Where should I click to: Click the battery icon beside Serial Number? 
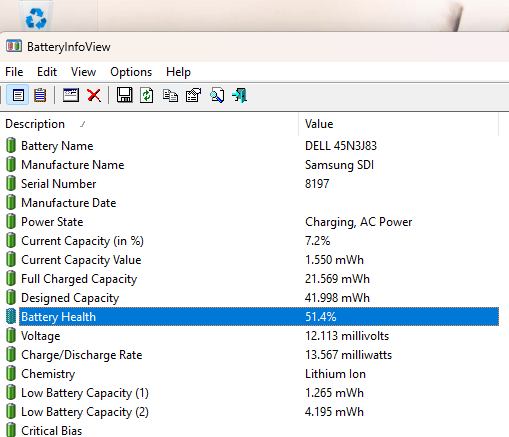[x=11, y=183]
